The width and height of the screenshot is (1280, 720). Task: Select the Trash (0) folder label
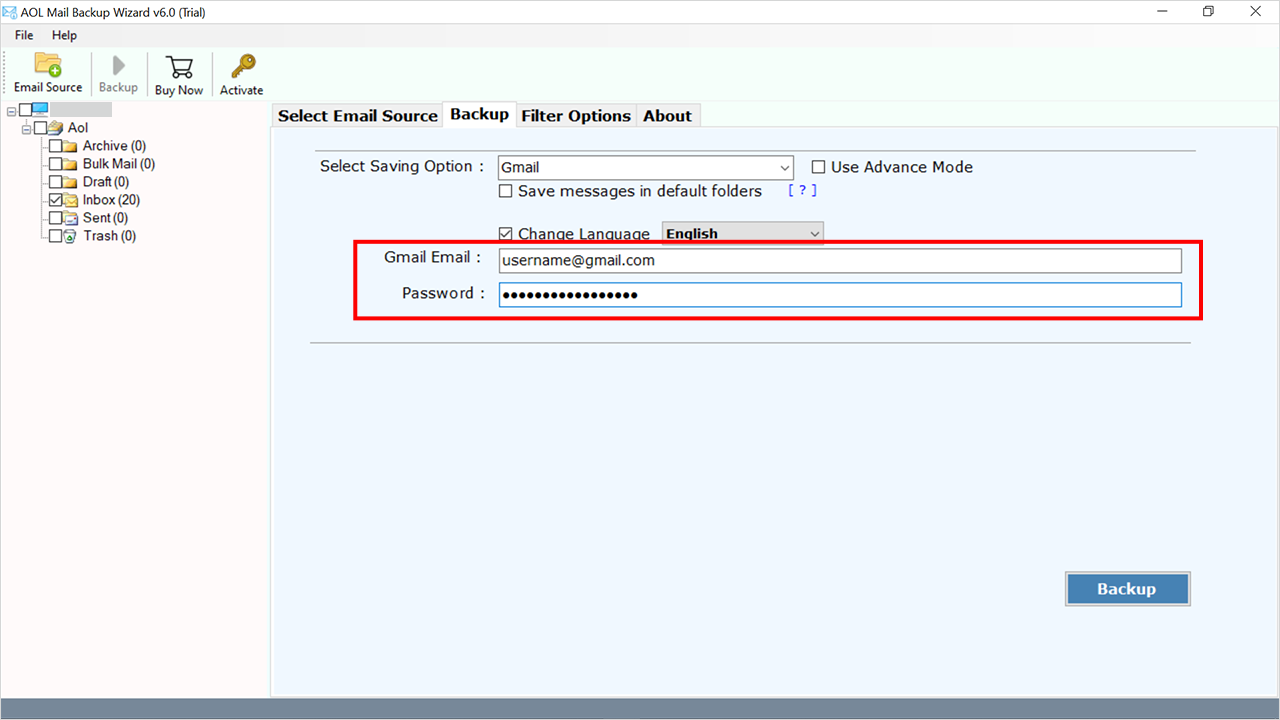point(110,236)
